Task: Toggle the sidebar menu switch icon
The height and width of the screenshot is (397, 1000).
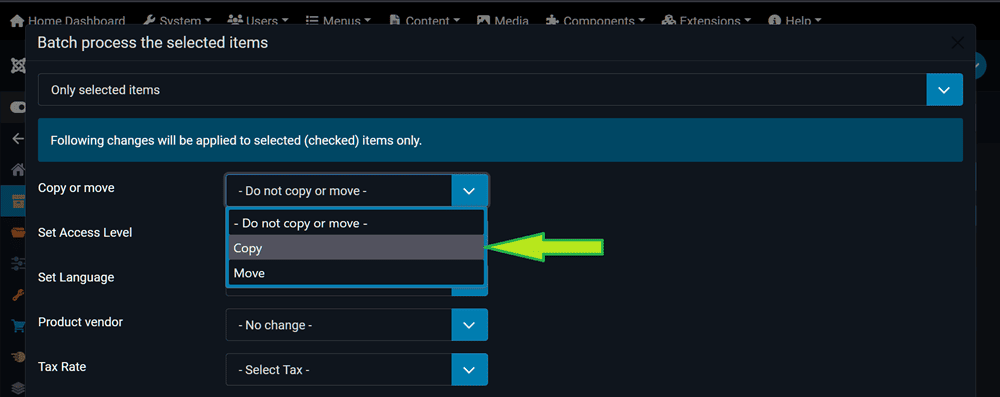Action: 18,108
